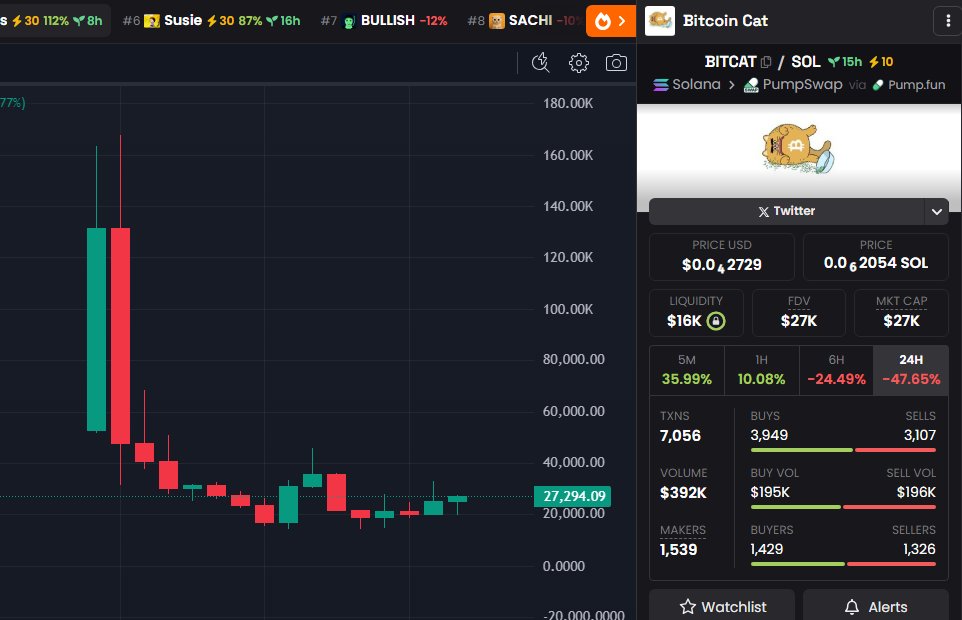962x620 pixels.
Task: Click the Solana chain icon
Action: pos(661,85)
